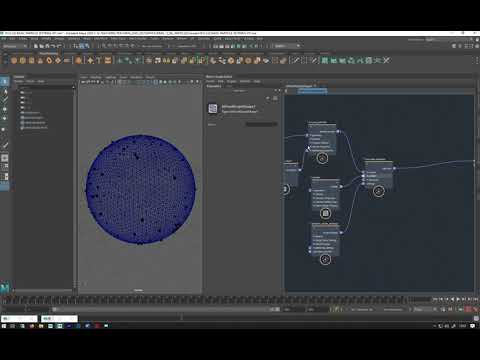
Task: Open the viewport Show menu
Action: pyautogui.click(x=123, y=77)
